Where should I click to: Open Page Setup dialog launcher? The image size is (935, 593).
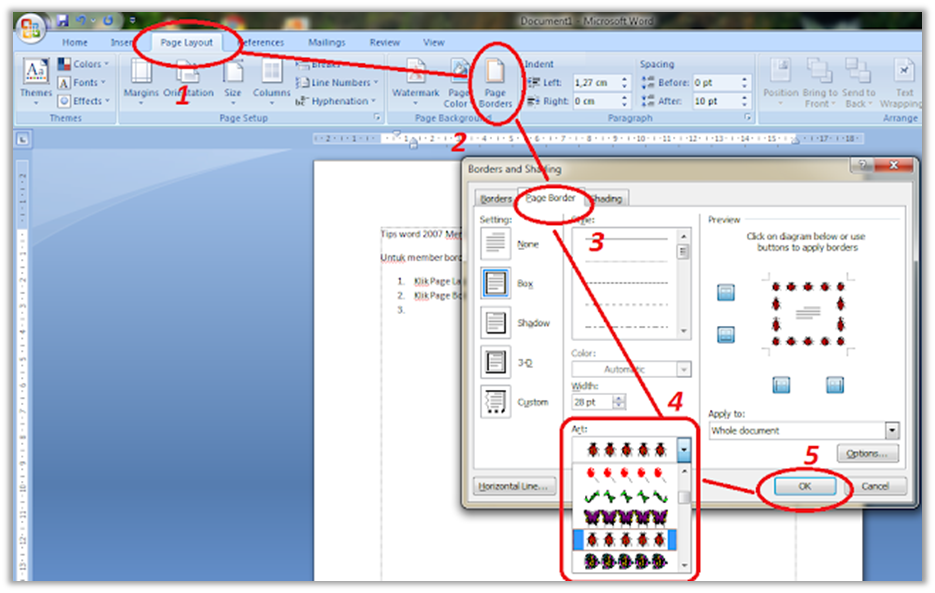pyautogui.click(x=377, y=118)
